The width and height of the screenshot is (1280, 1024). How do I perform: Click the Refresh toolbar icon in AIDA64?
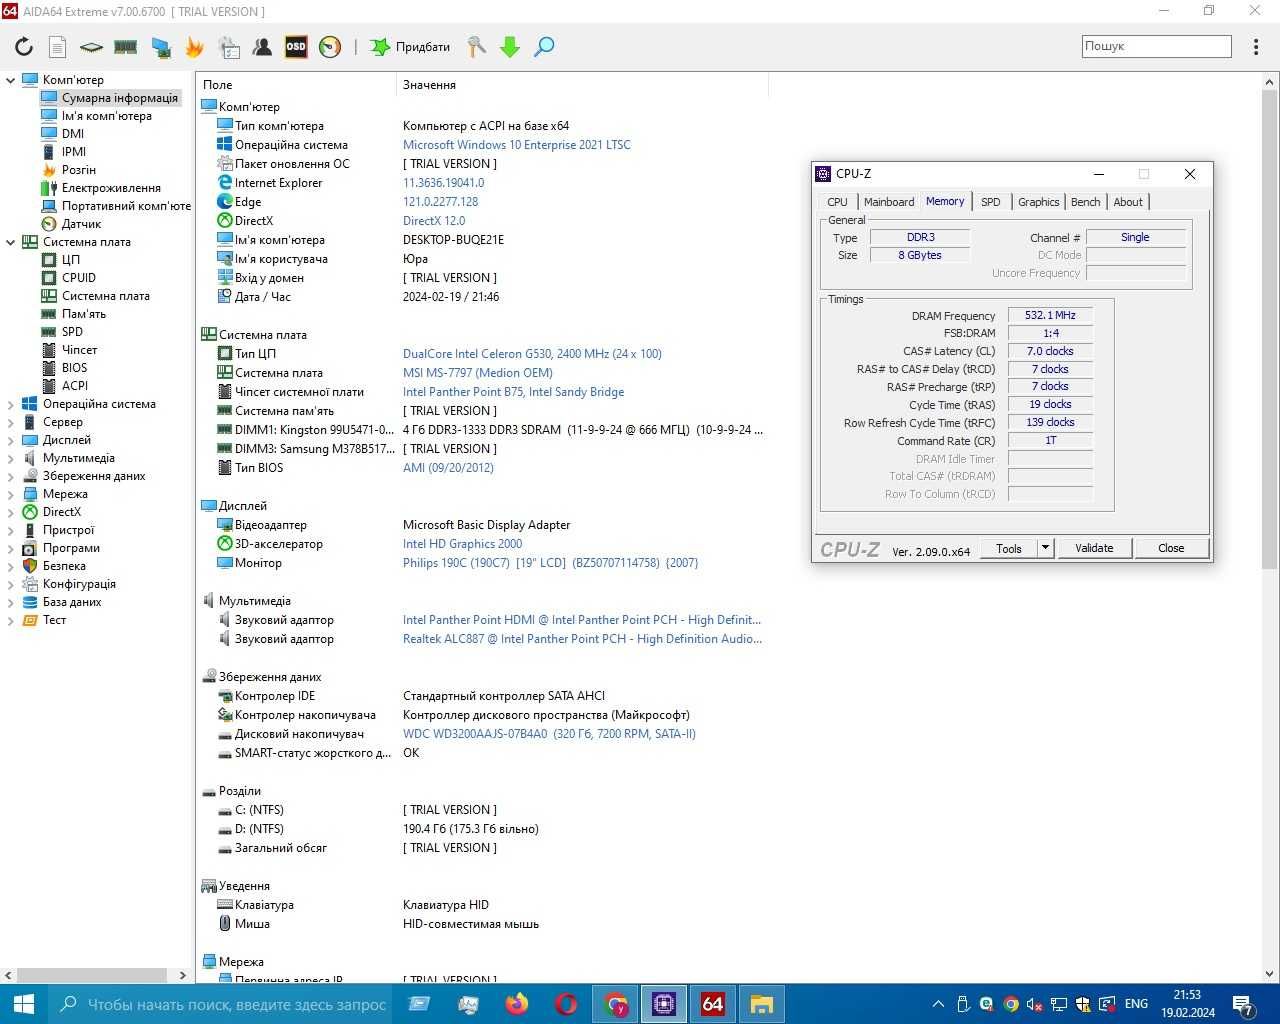click(x=24, y=47)
